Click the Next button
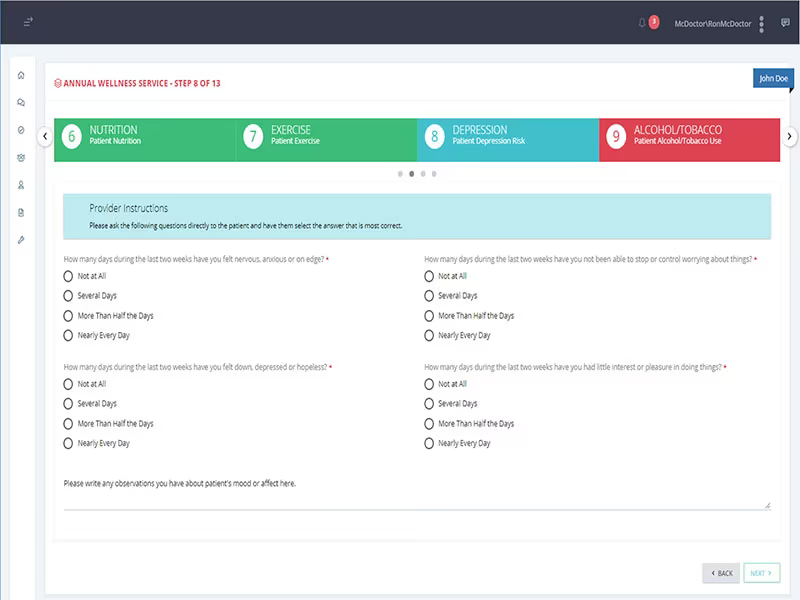The width and height of the screenshot is (800, 600). [x=761, y=573]
